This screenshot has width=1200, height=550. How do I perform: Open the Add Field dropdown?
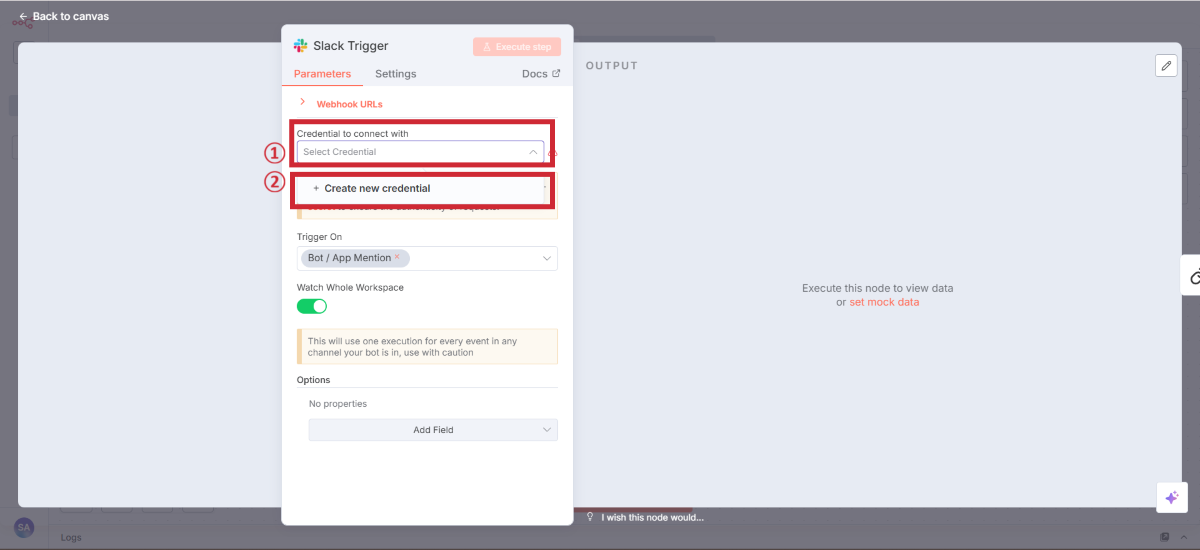coord(433,430)
